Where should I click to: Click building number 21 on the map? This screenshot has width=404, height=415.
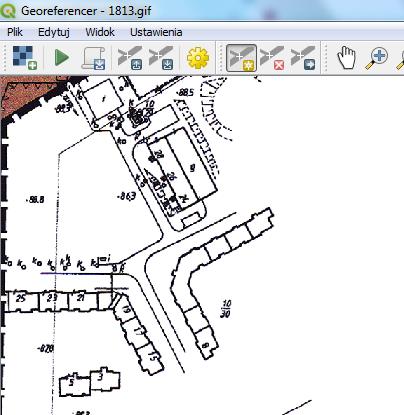pyautogui.click(x=81, y=297)
